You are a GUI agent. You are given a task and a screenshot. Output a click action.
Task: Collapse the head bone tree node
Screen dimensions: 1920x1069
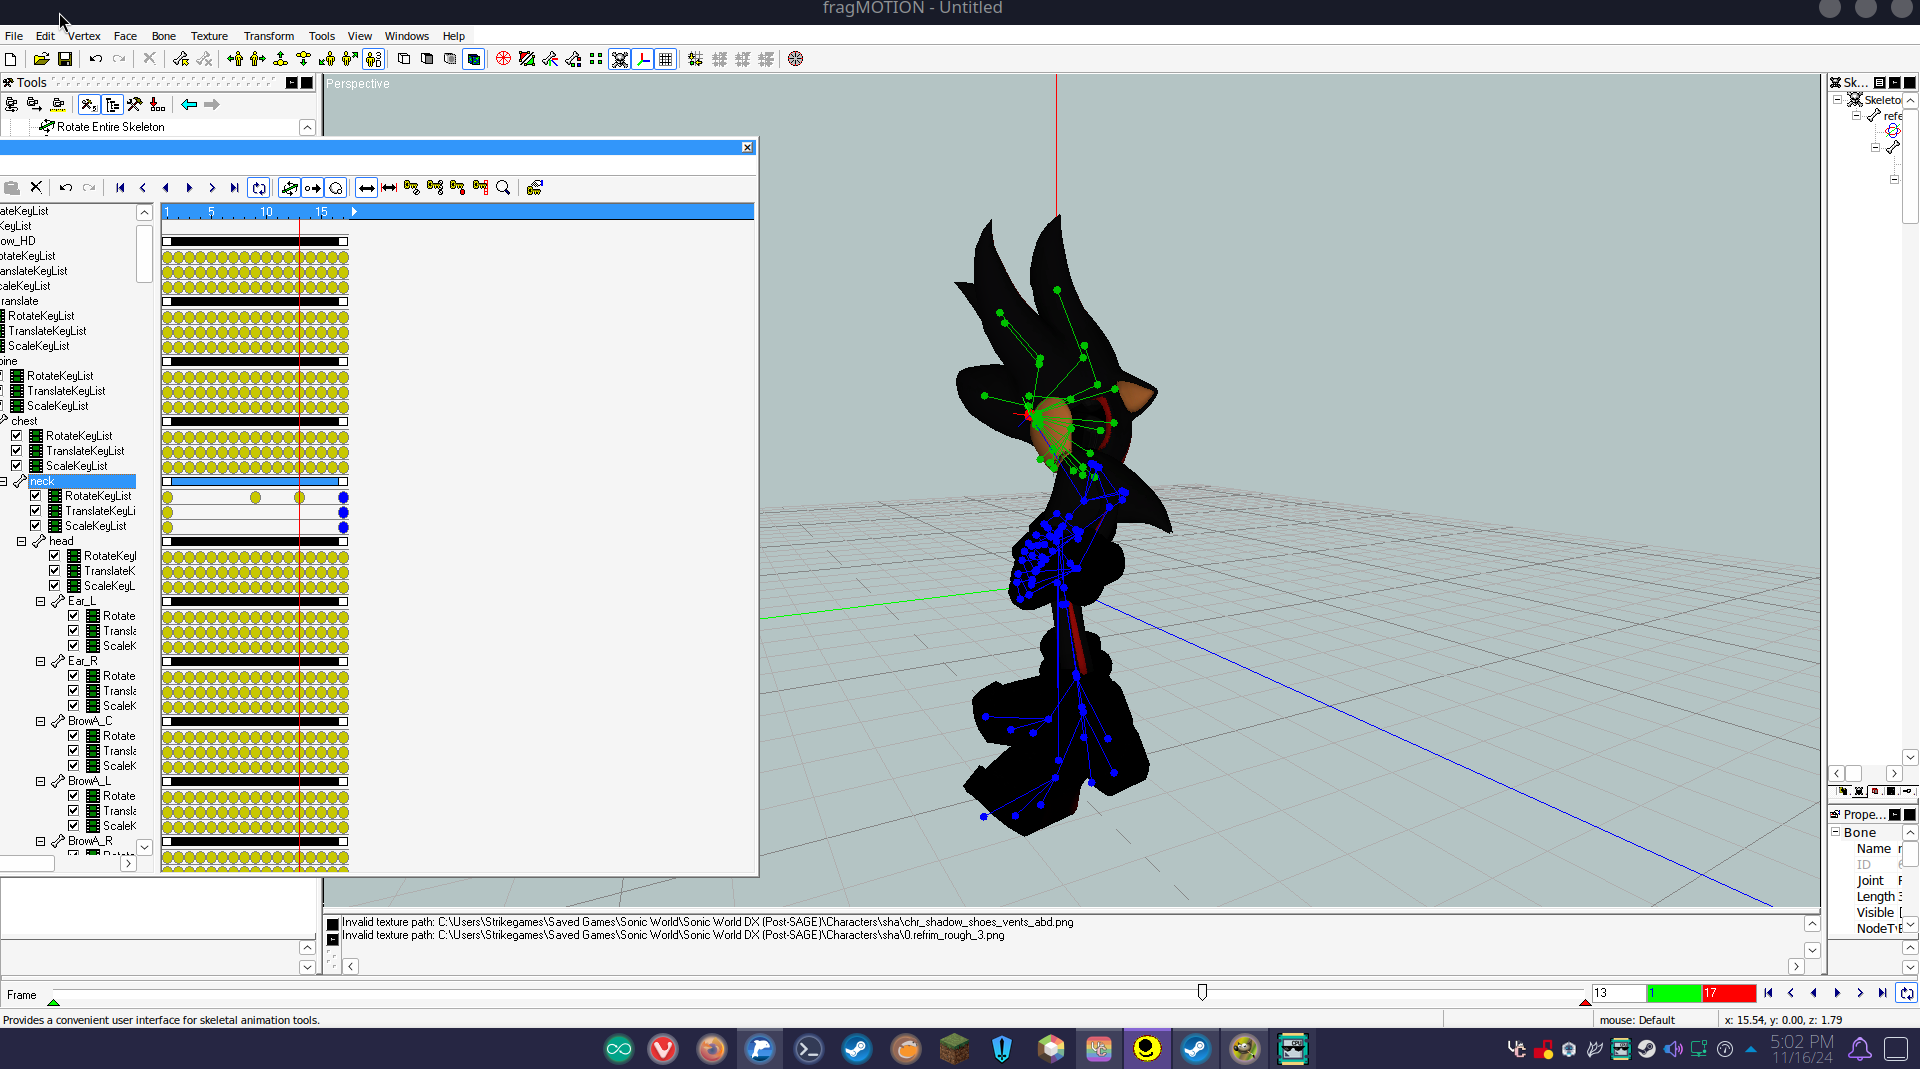coord(21,541)
